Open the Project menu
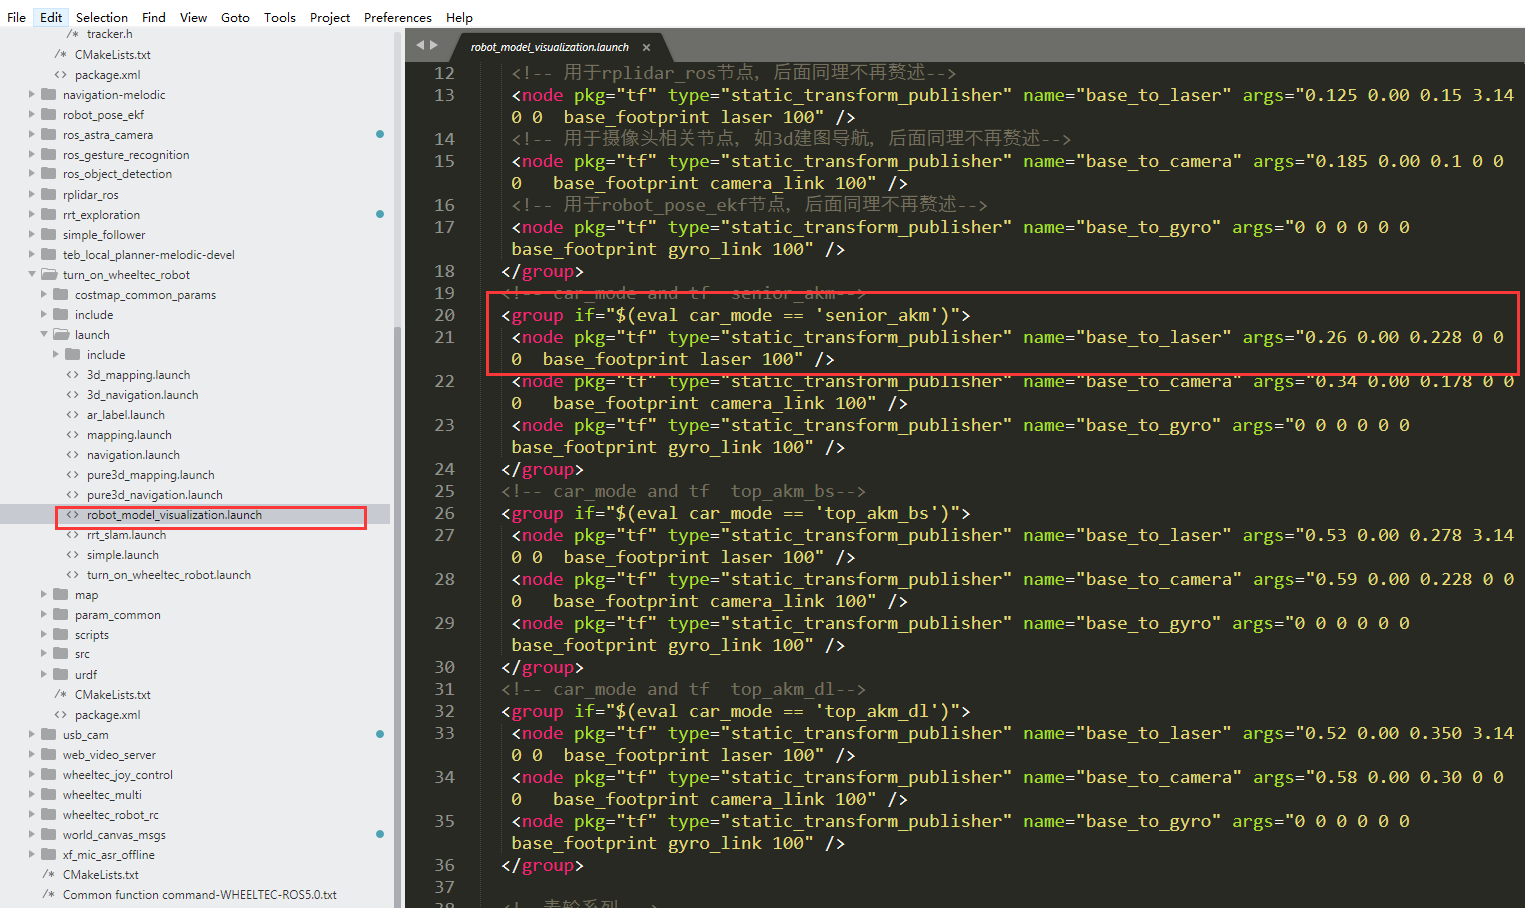1525x908 pixels. (329, 17)
